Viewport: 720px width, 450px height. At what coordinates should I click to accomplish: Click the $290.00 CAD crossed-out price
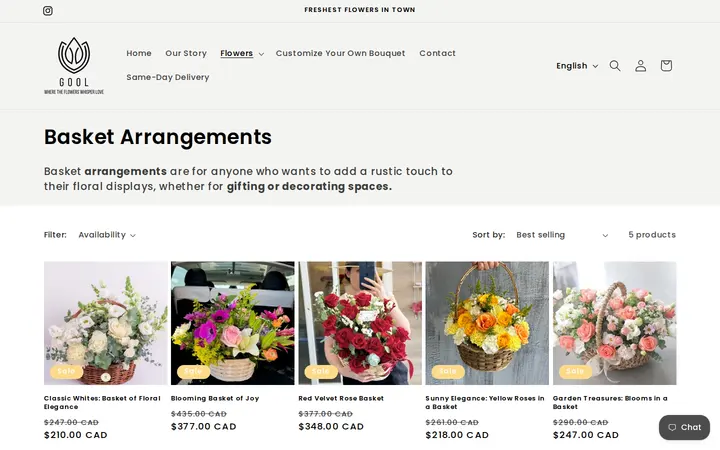click(580, 422)
